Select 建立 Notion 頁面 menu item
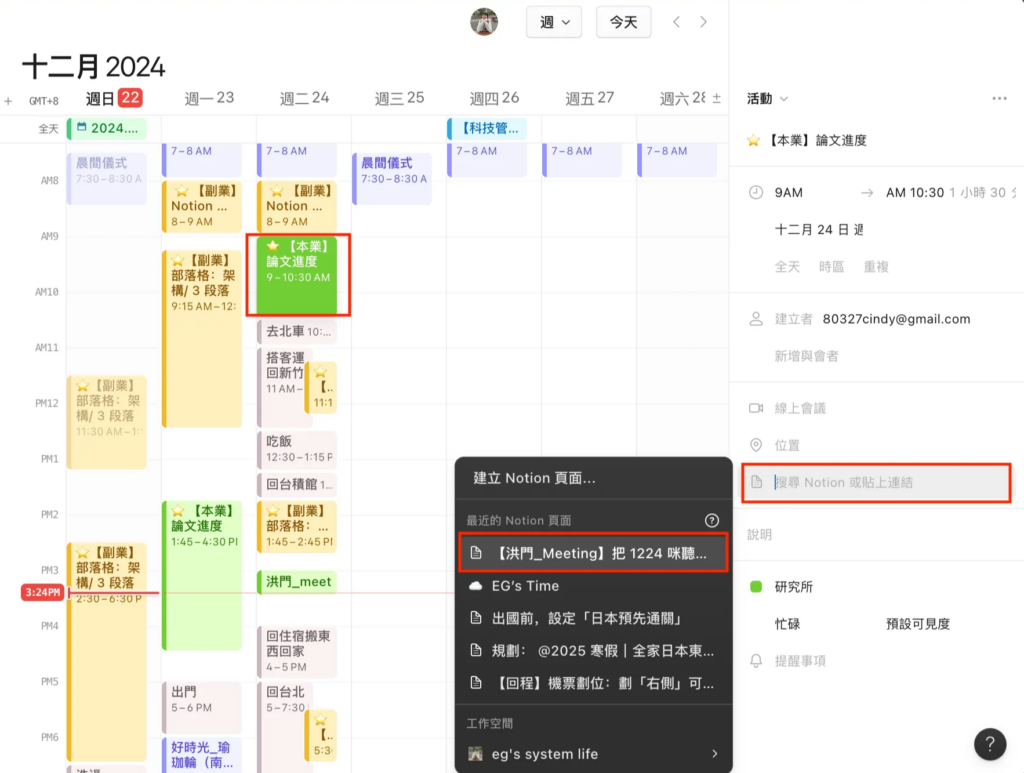The width and height of the screenshot is (1024, 773). coord(535,478)
